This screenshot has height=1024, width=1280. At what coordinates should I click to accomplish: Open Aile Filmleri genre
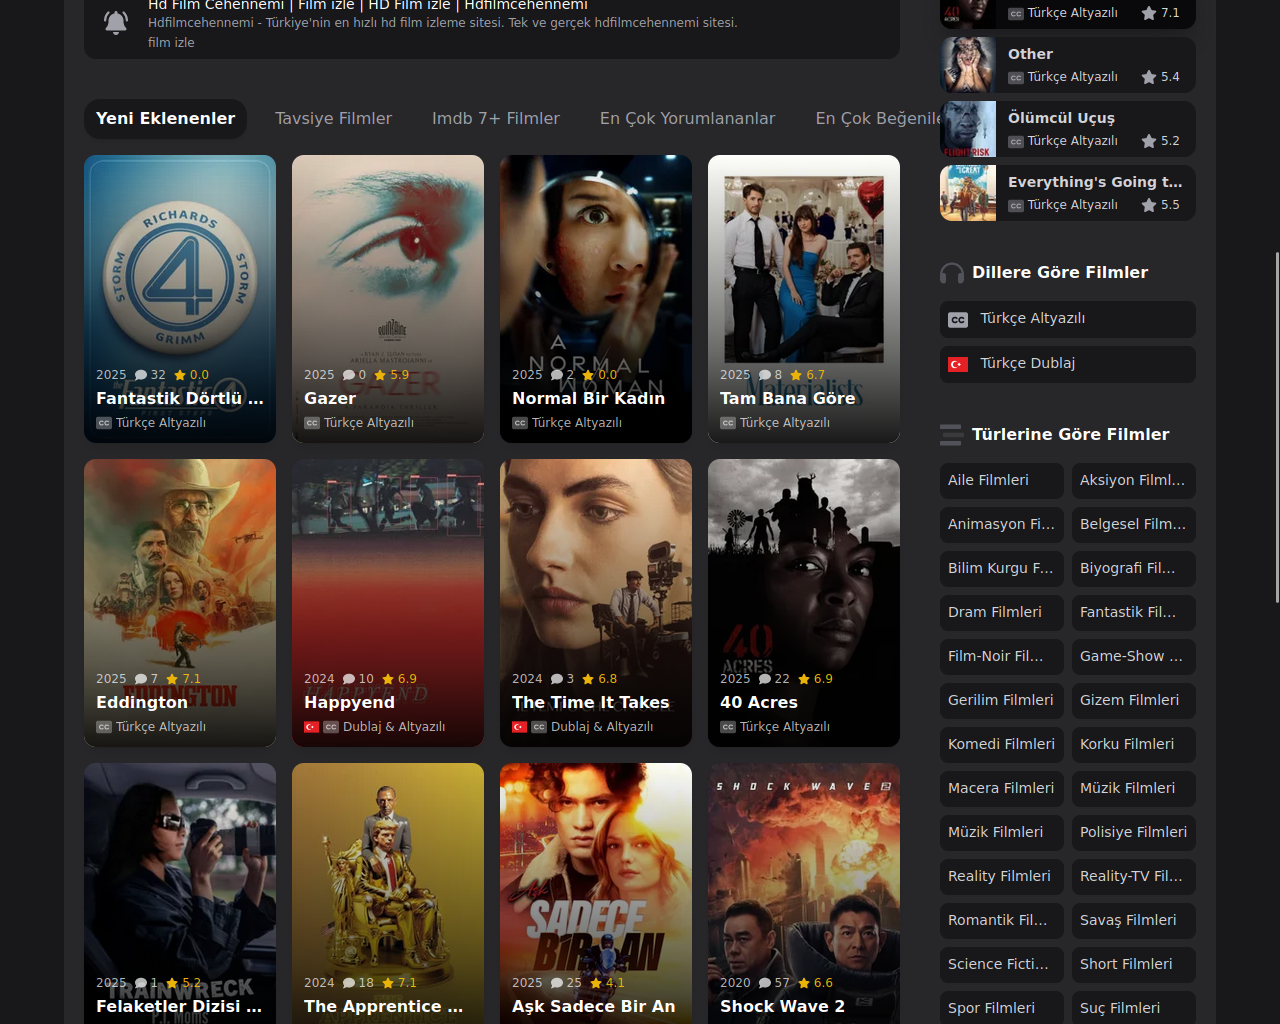pos(1002,481)
